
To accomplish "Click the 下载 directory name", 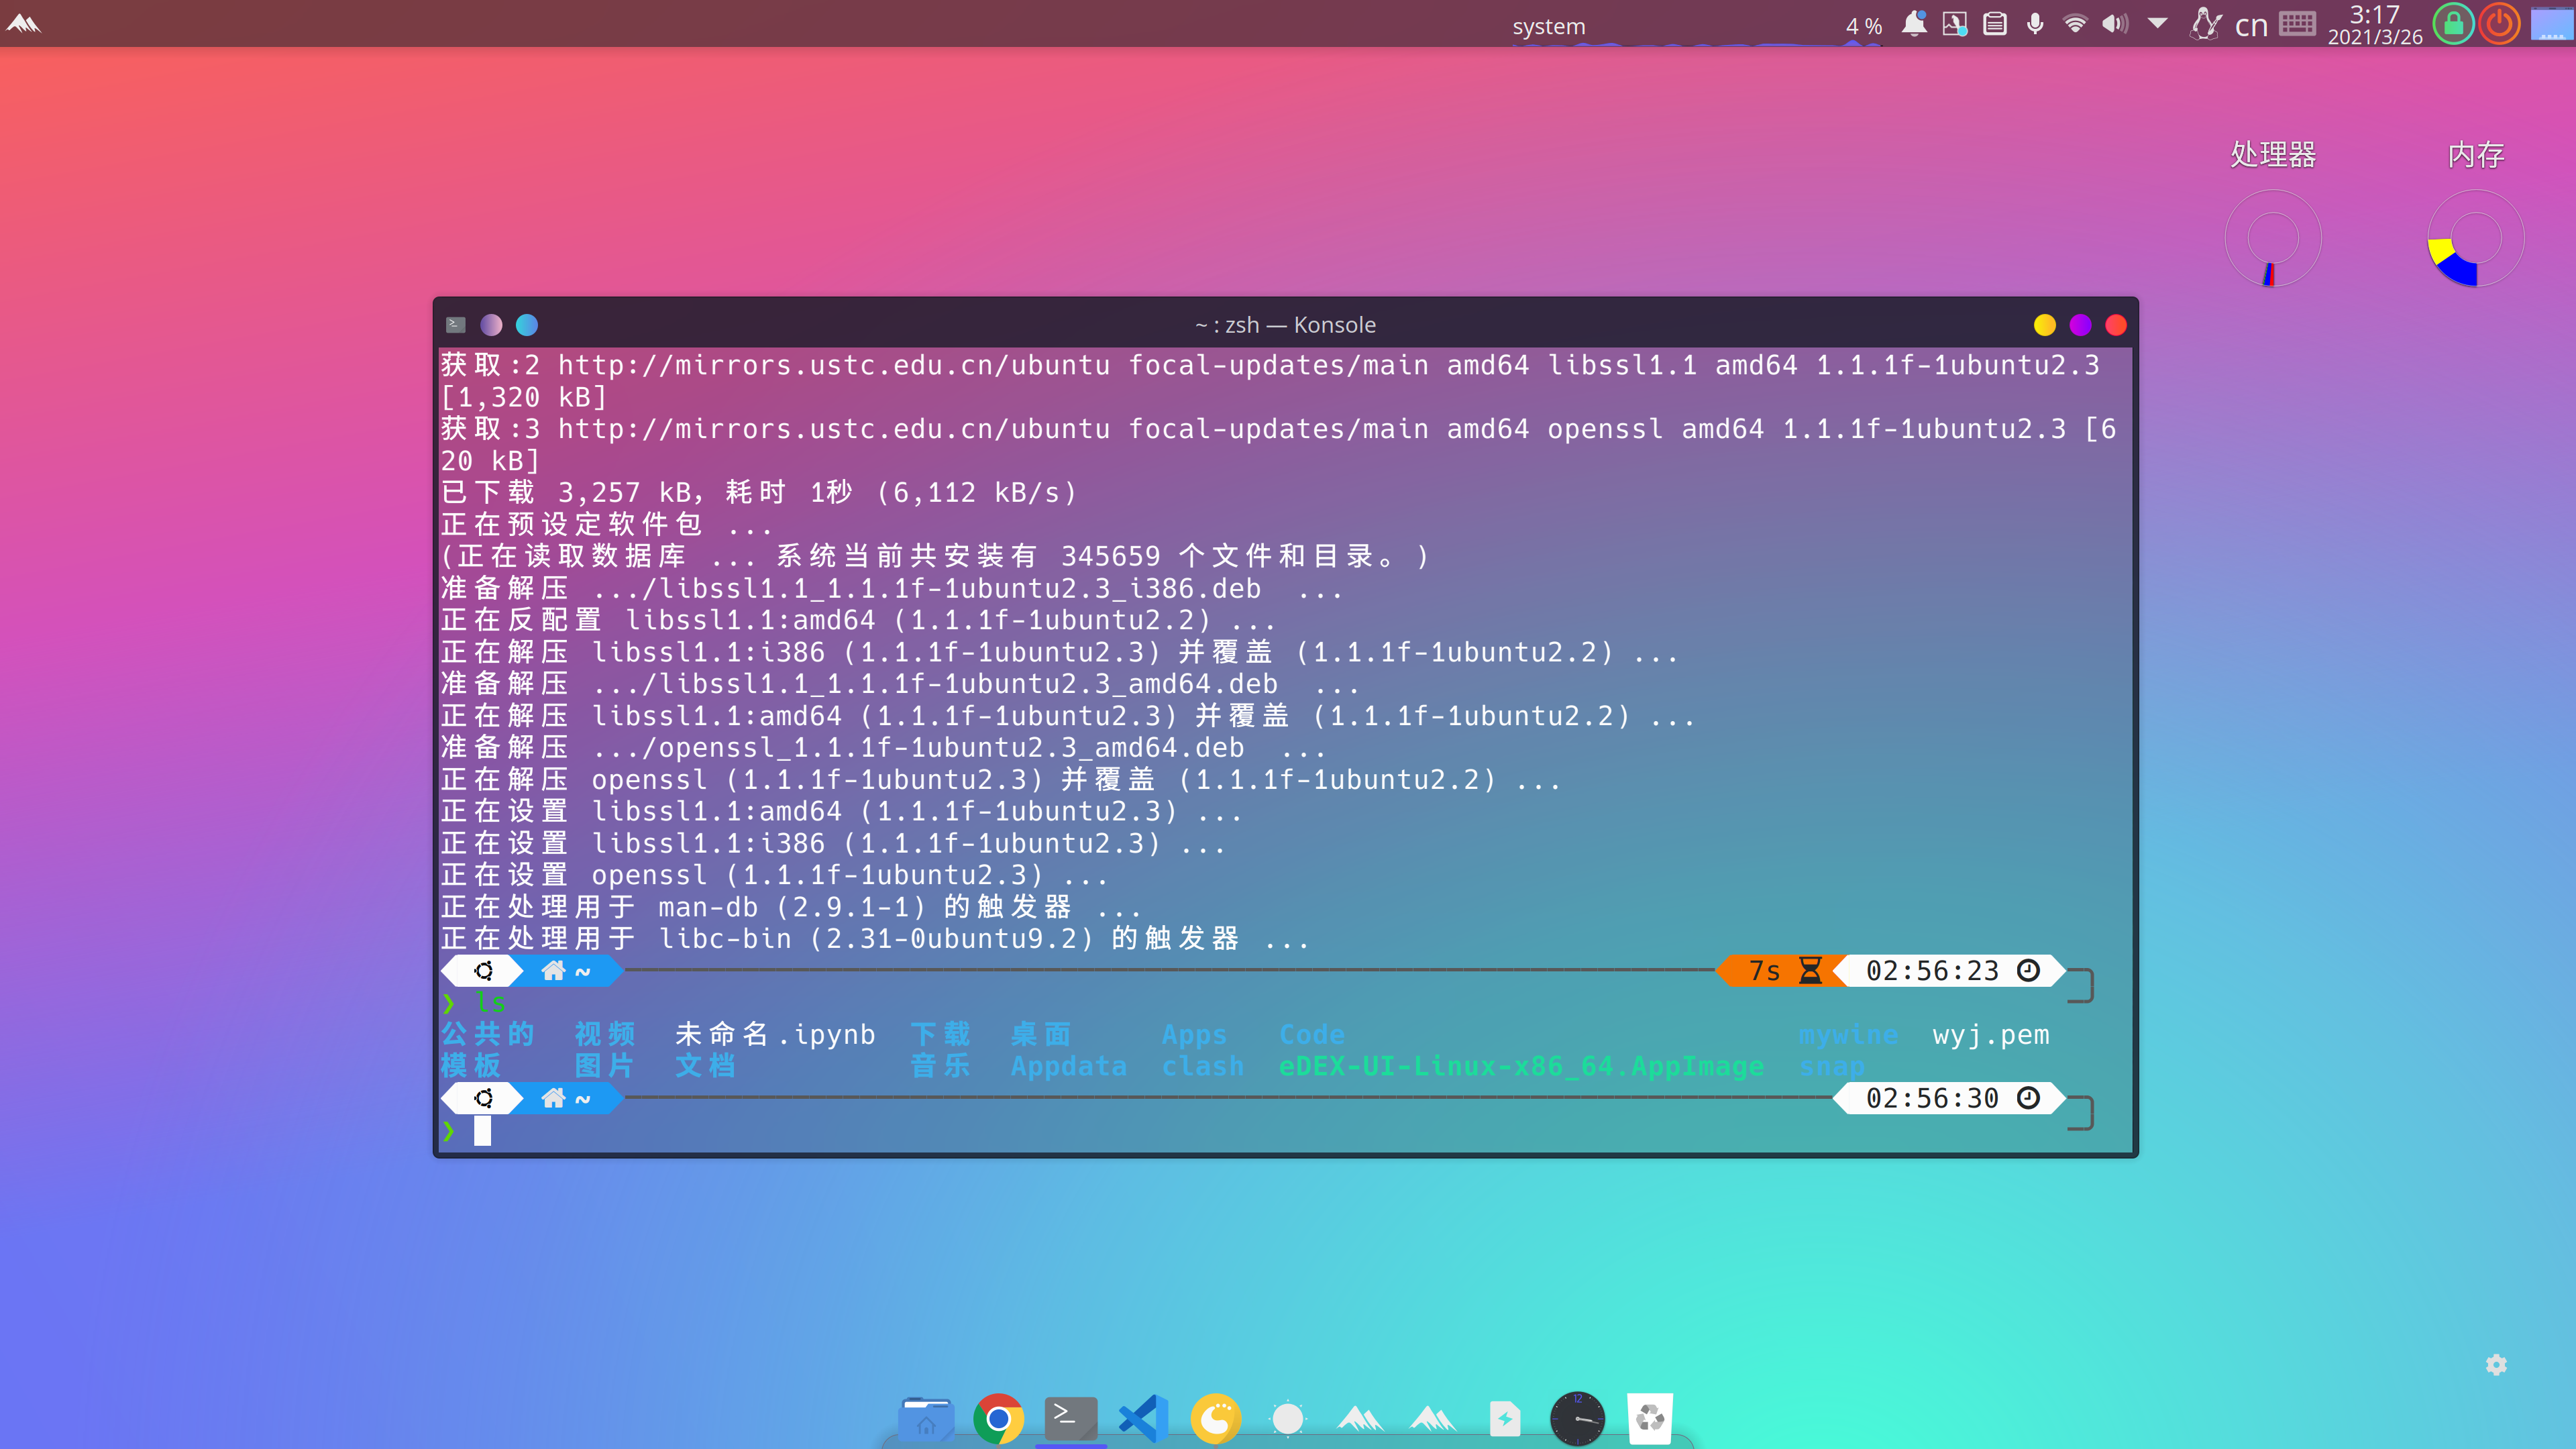I will pyautogui.click(x=941, y=1034).
